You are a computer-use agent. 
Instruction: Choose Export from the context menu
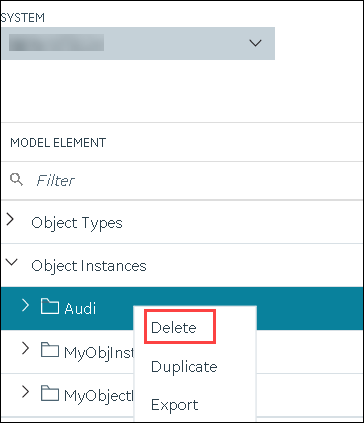pos(175,405)
